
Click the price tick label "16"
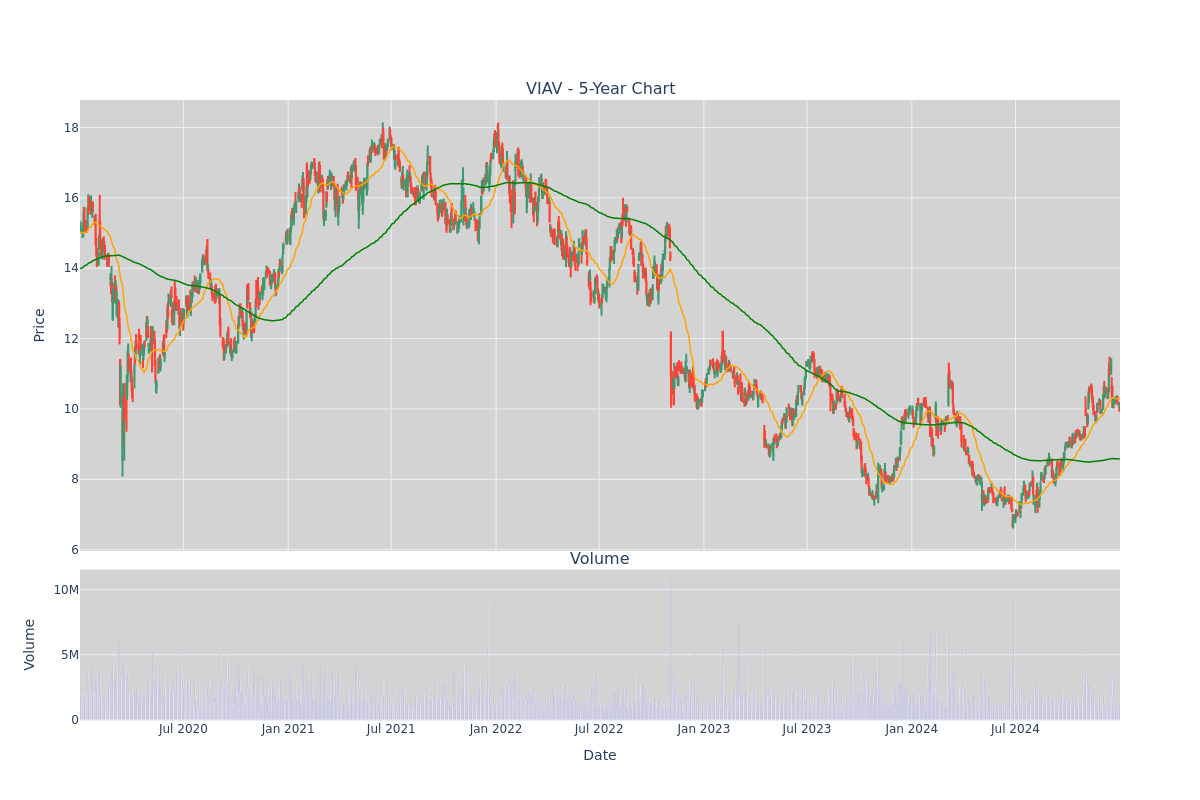[x=71, y=198]
